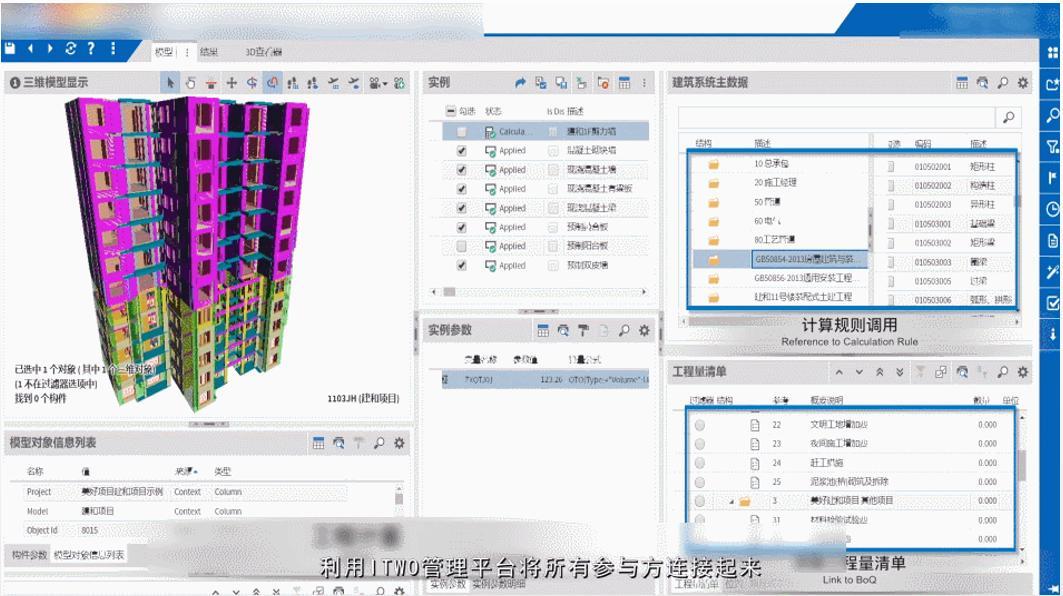Switch to the 结果 tab

click(x=209, y=52)
